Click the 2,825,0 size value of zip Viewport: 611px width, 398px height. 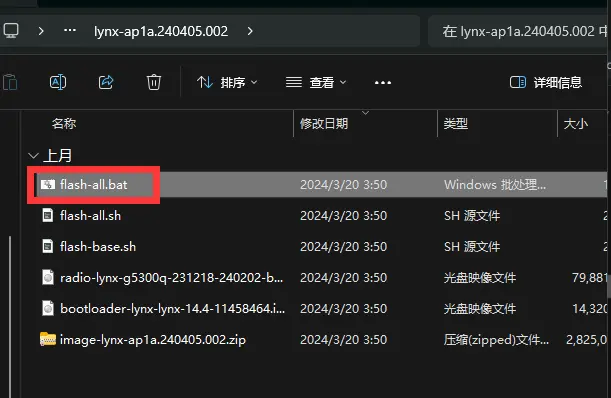pos(587,340)
